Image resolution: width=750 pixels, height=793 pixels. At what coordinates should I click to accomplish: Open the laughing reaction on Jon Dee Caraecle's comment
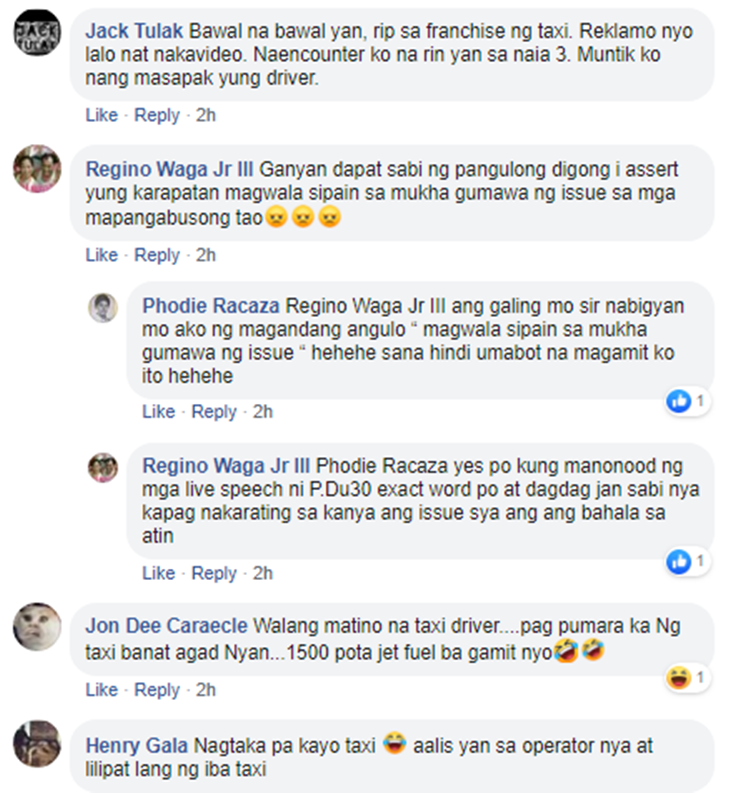point(679,678)
